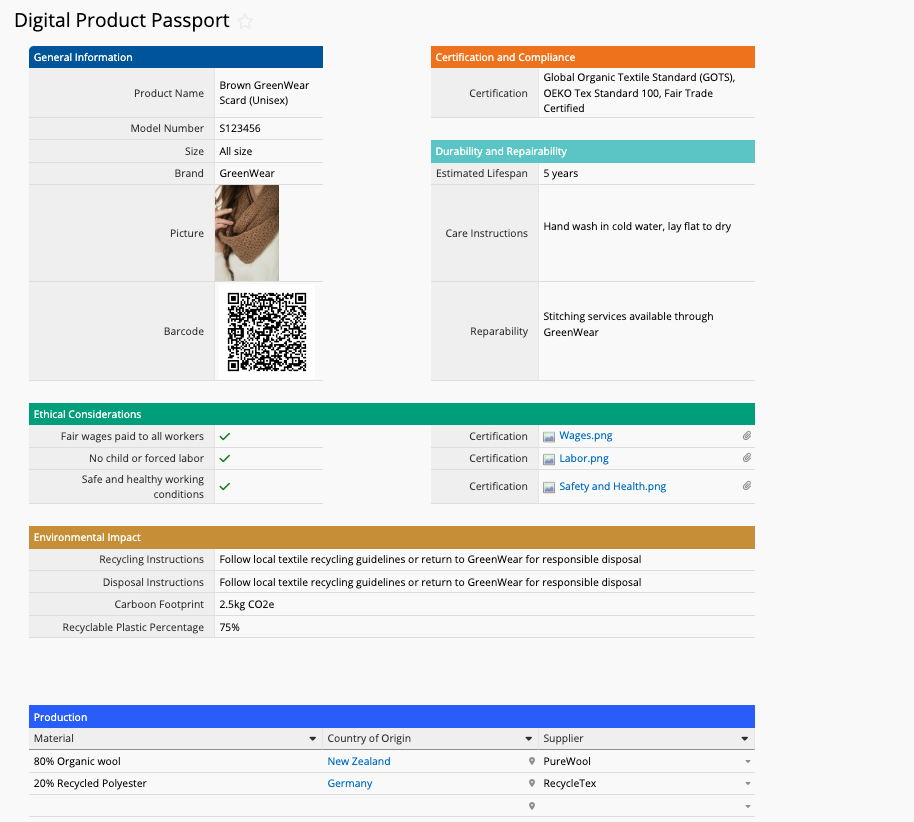914x822 pixels.
Task: Open the Country of Origin column dropdown
Action: (x=529, y=739)
